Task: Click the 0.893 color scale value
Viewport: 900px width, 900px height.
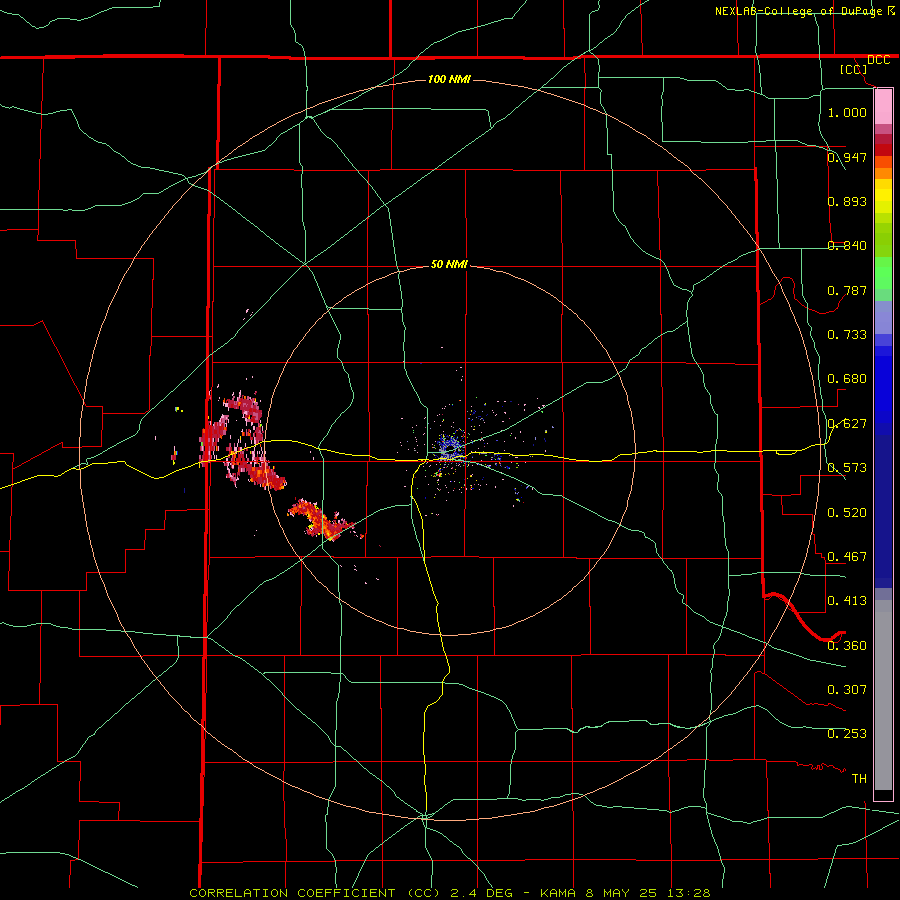Action: pyautogui.click(x=847, y=201)
